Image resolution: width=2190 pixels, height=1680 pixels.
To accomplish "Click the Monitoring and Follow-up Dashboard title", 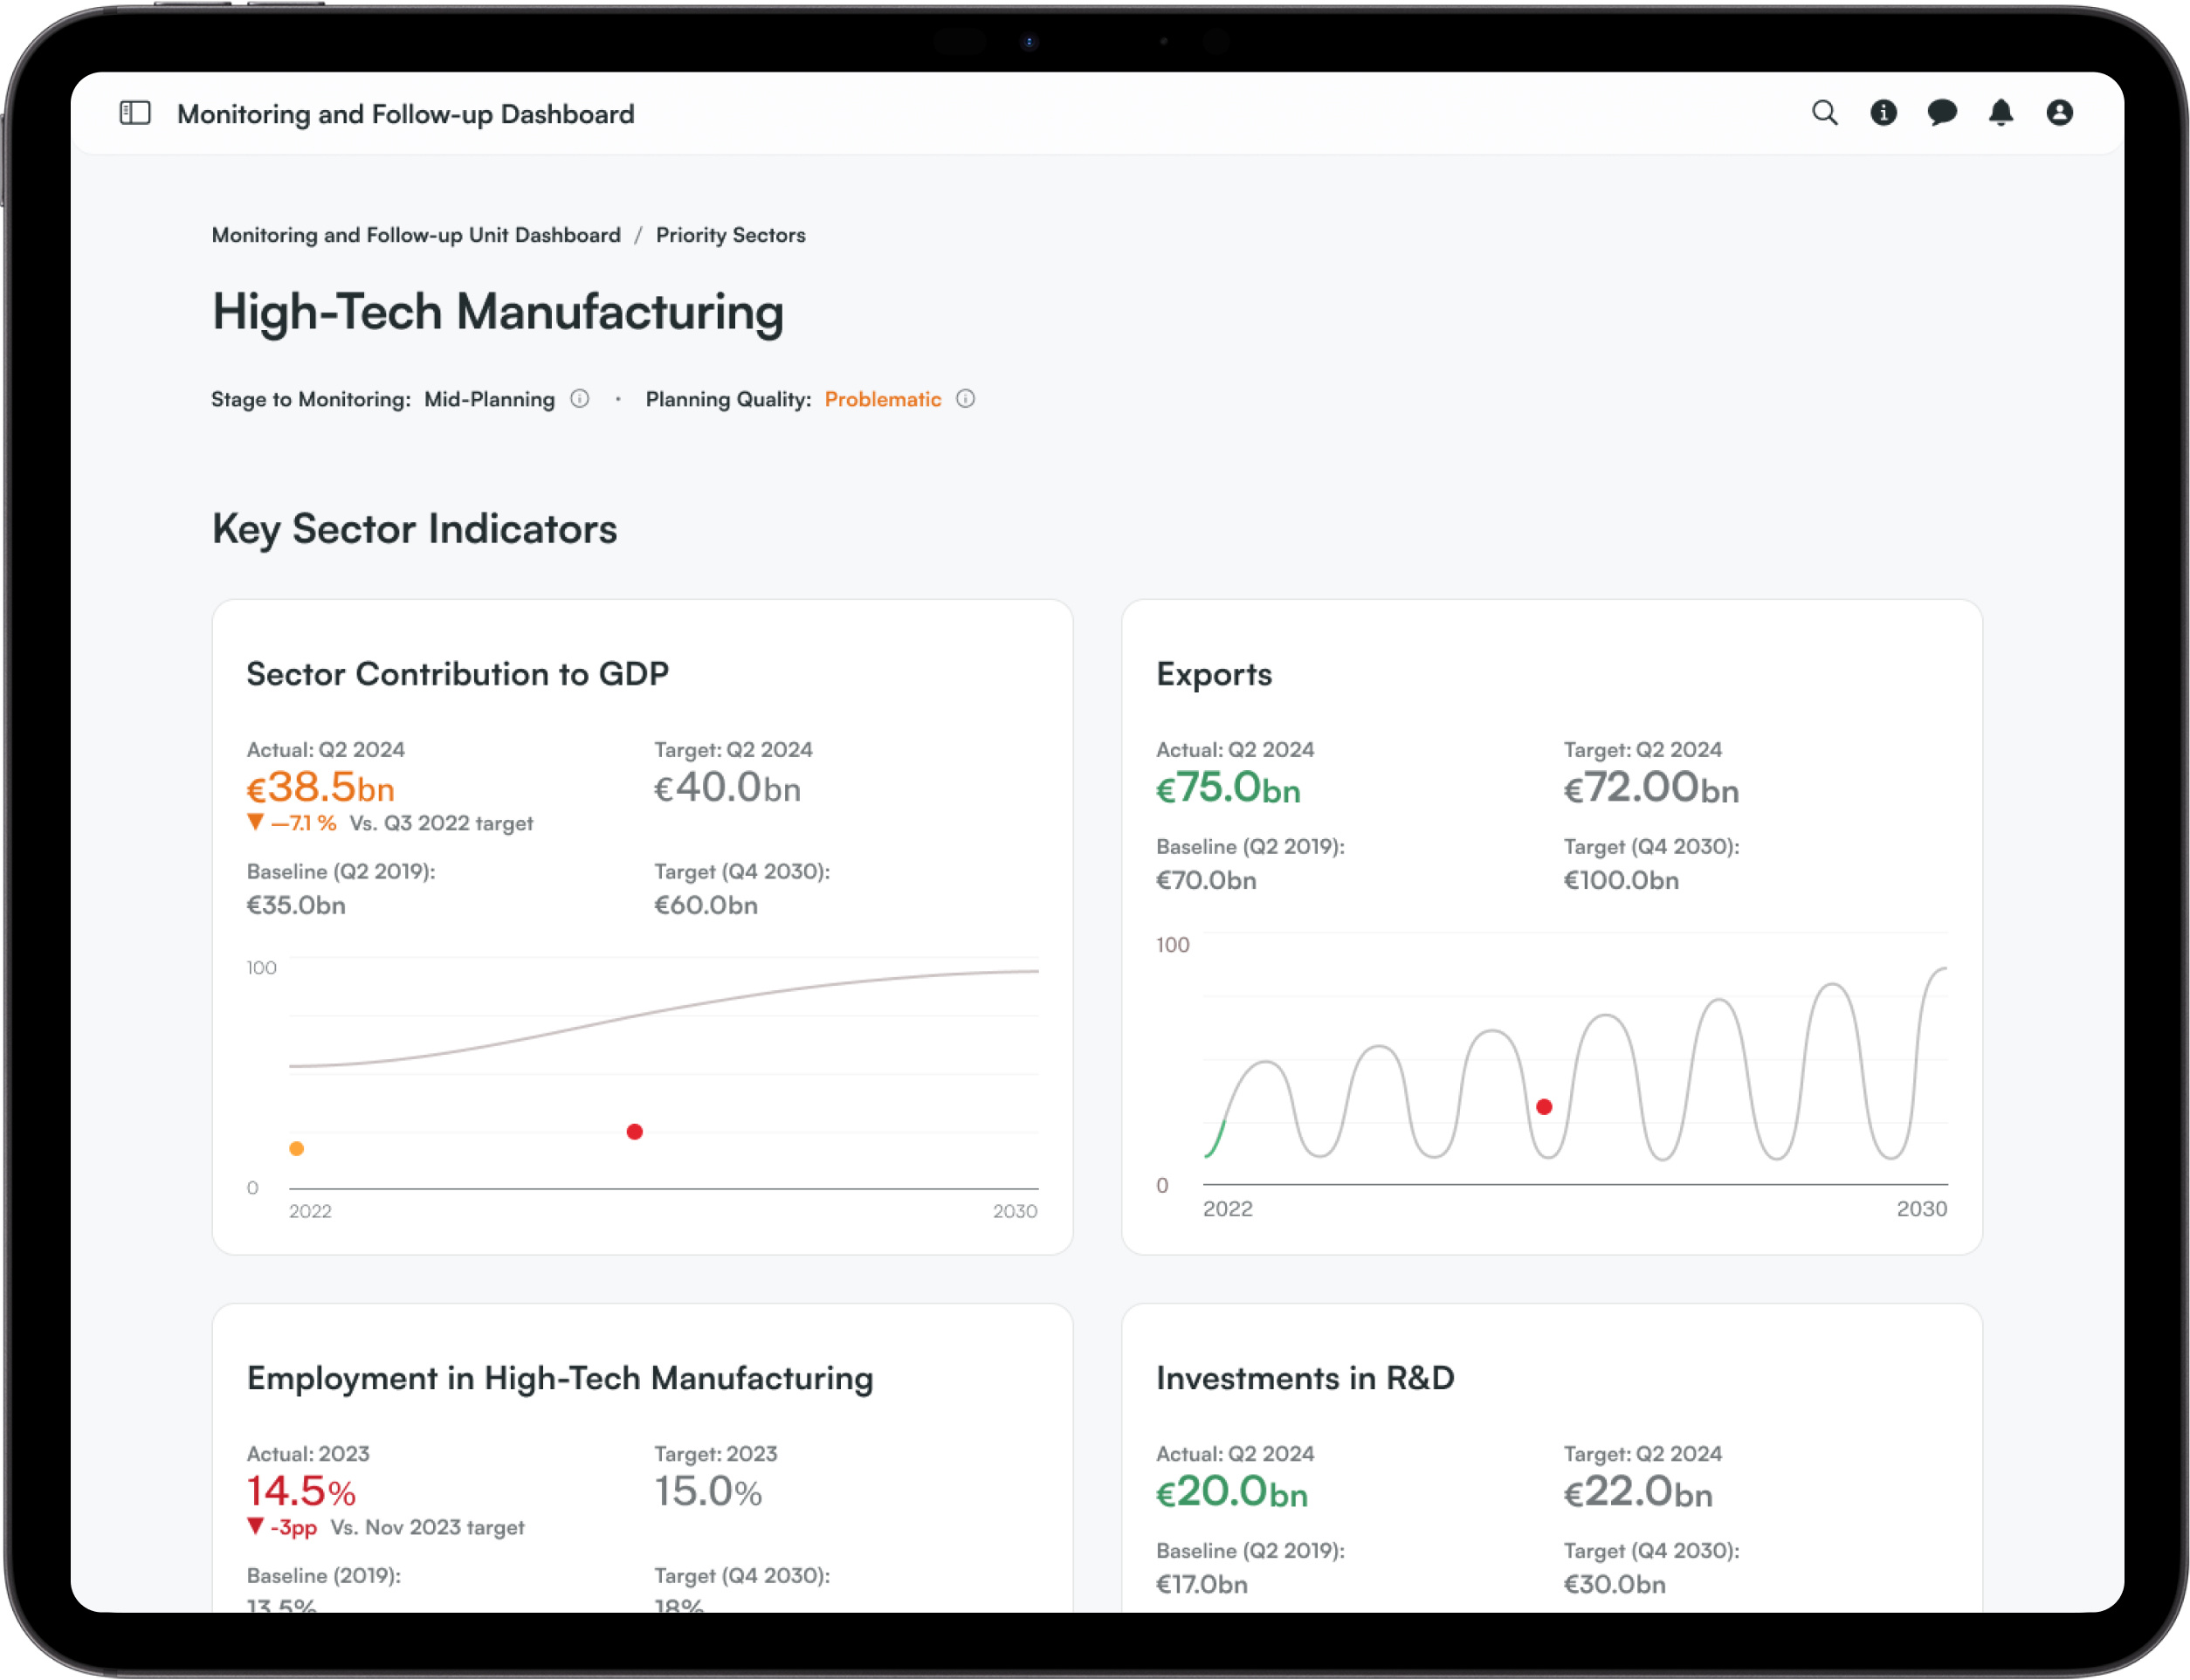I will click(x=405, y=113).
